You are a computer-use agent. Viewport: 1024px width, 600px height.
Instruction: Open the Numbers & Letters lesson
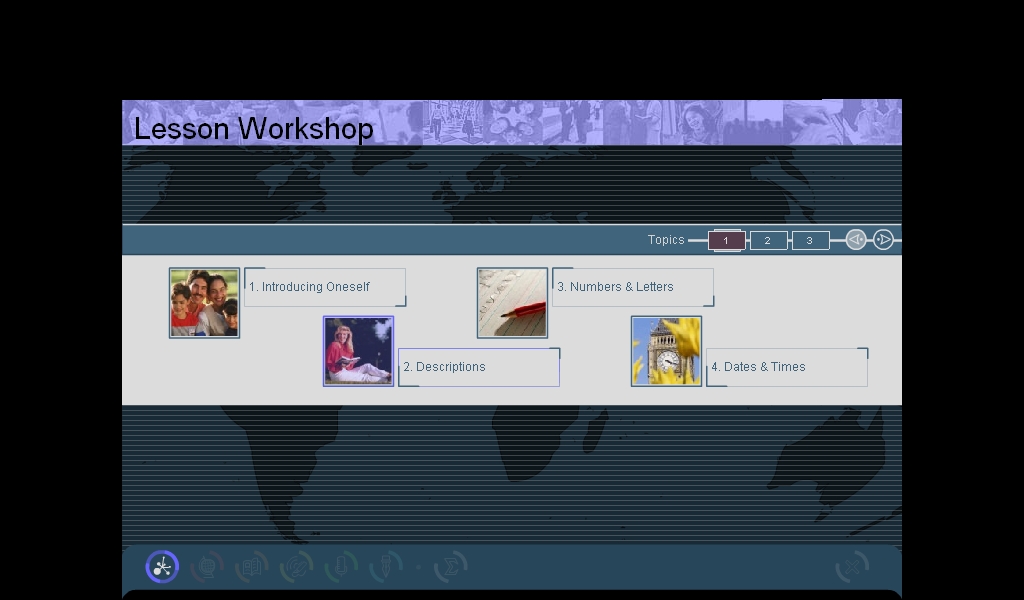click(x=633, y=287)
